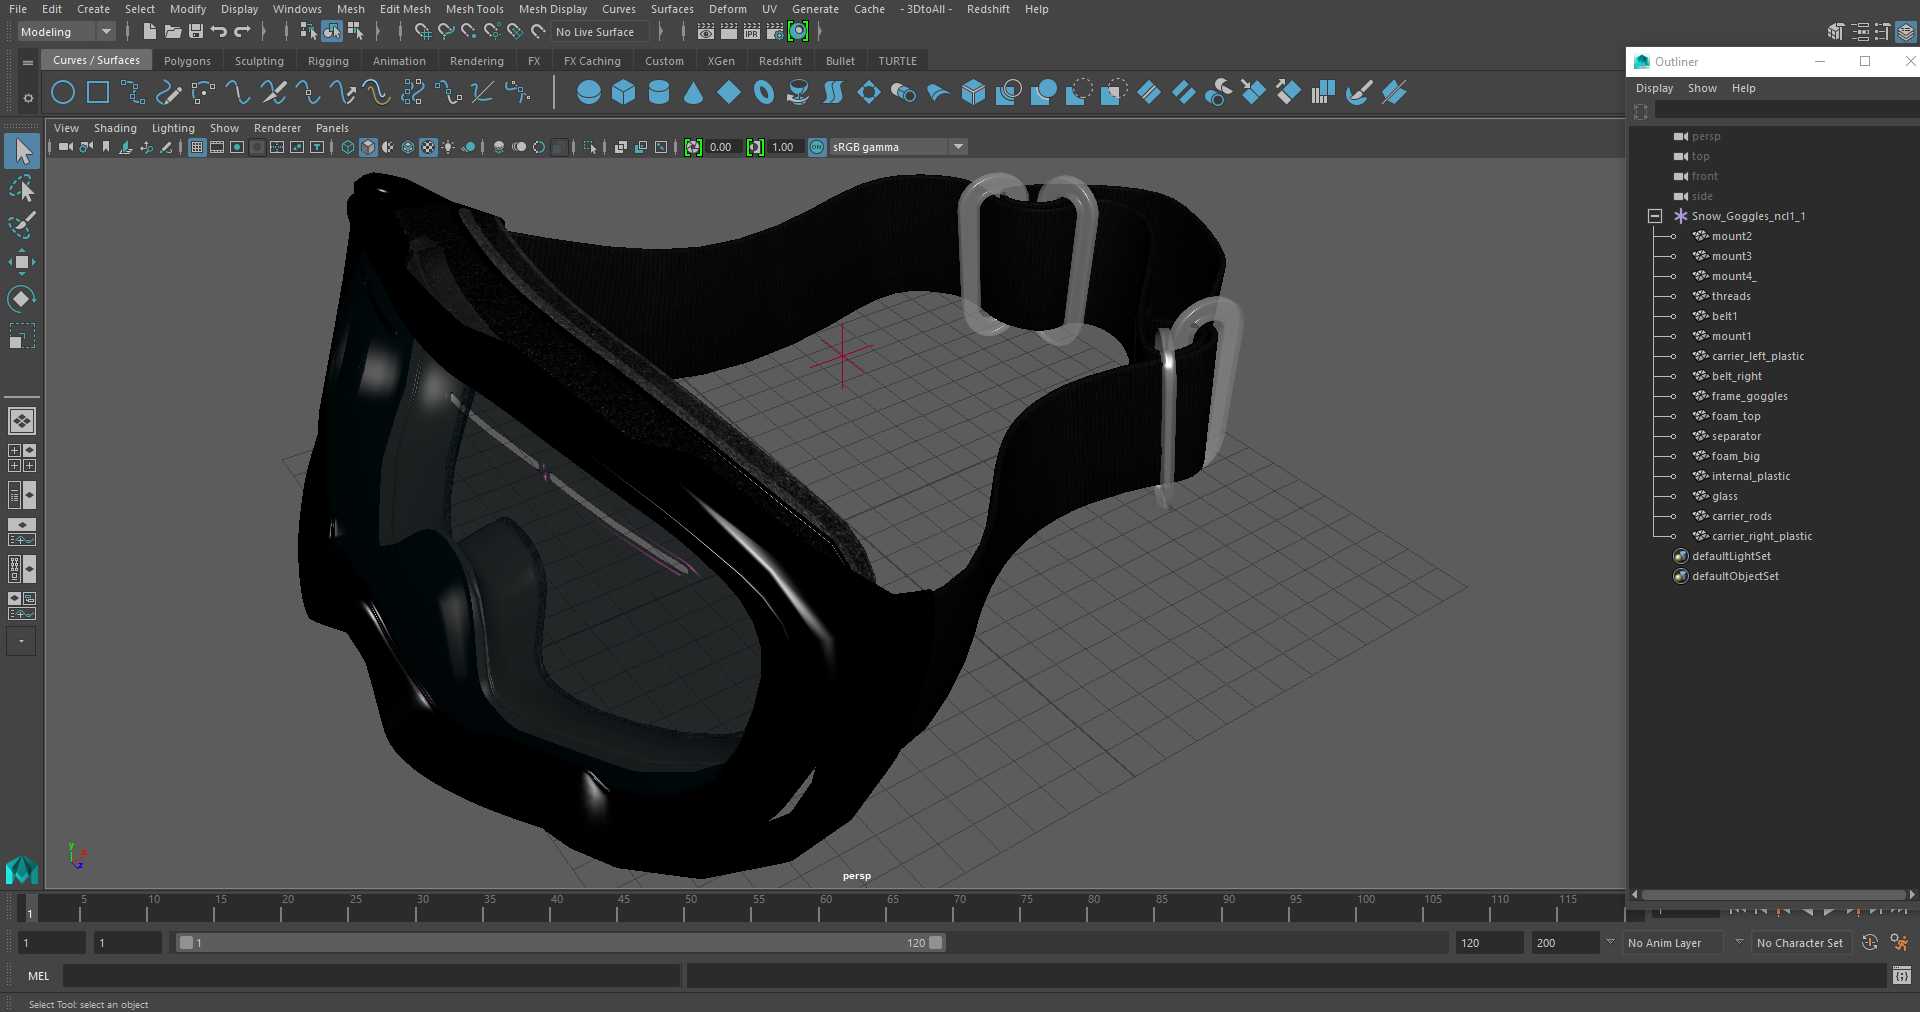Open the viewport Panels menu
The width and height of the screenshot is (1920, 1012).
(332, 128)
